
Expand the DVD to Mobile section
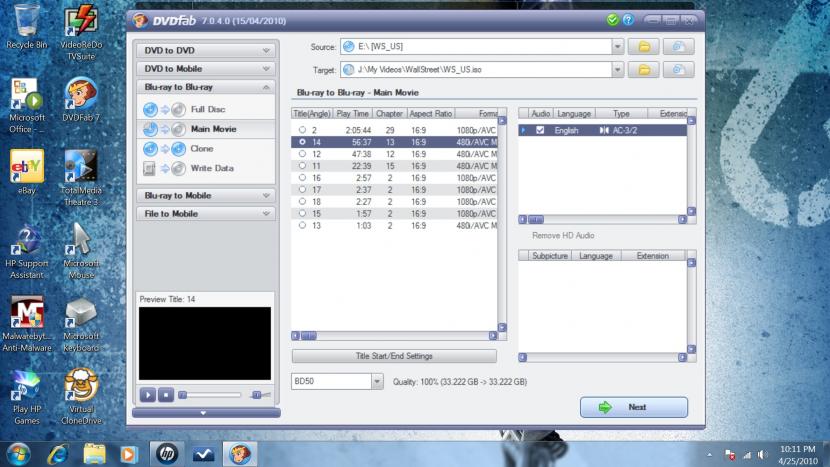[206, 69]
